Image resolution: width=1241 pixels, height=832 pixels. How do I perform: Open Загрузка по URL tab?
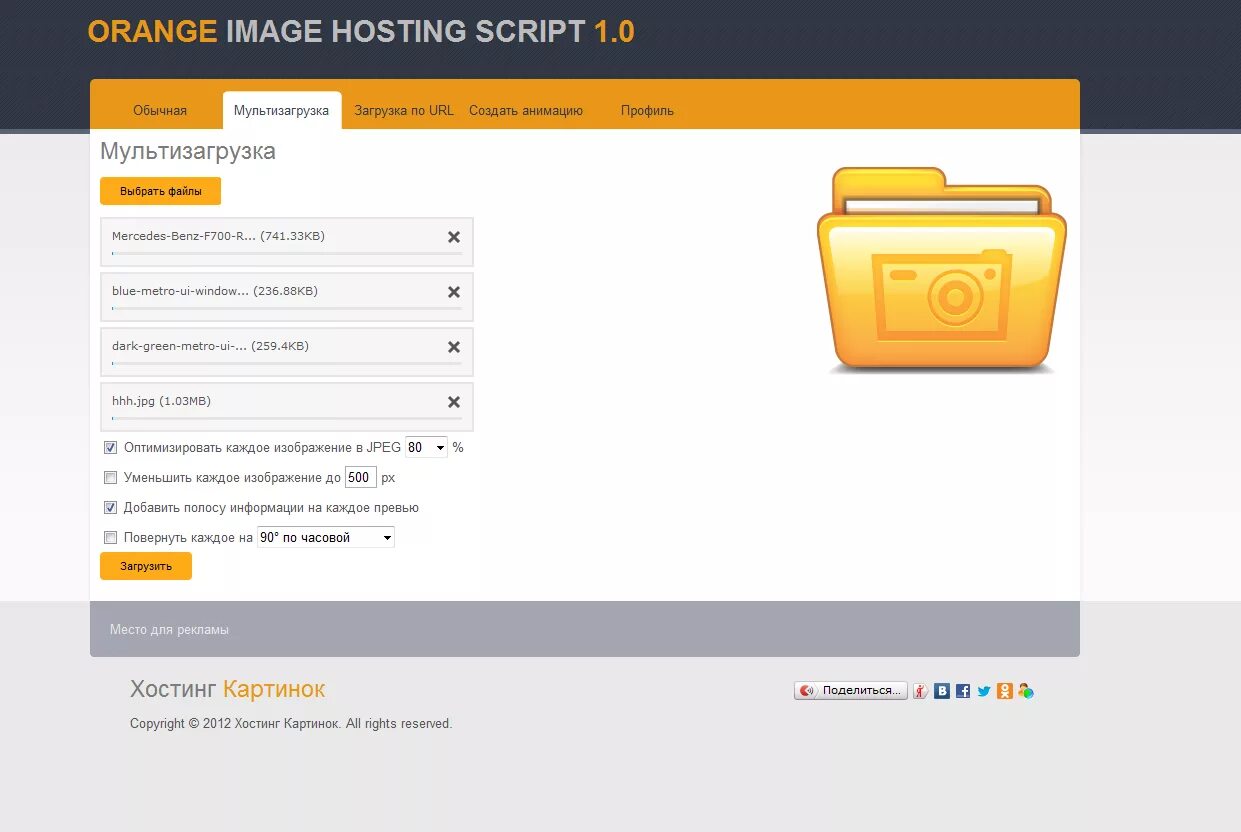[404, 111]
